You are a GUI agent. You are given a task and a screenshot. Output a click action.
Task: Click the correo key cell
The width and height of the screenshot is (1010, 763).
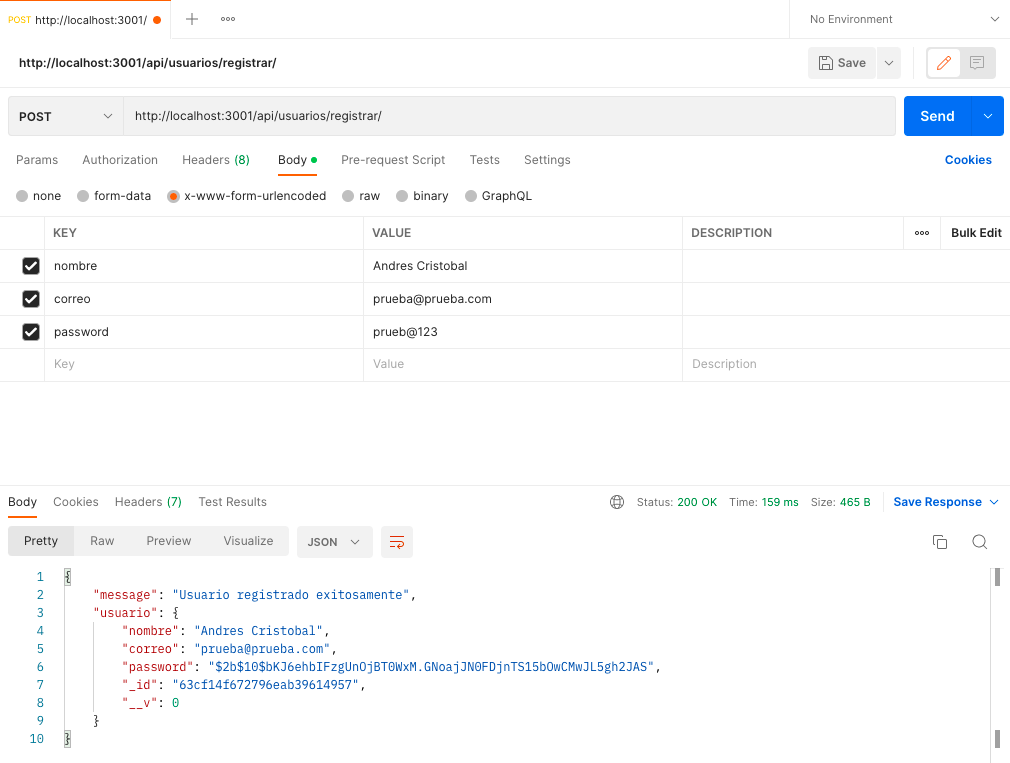click(204, 299)
